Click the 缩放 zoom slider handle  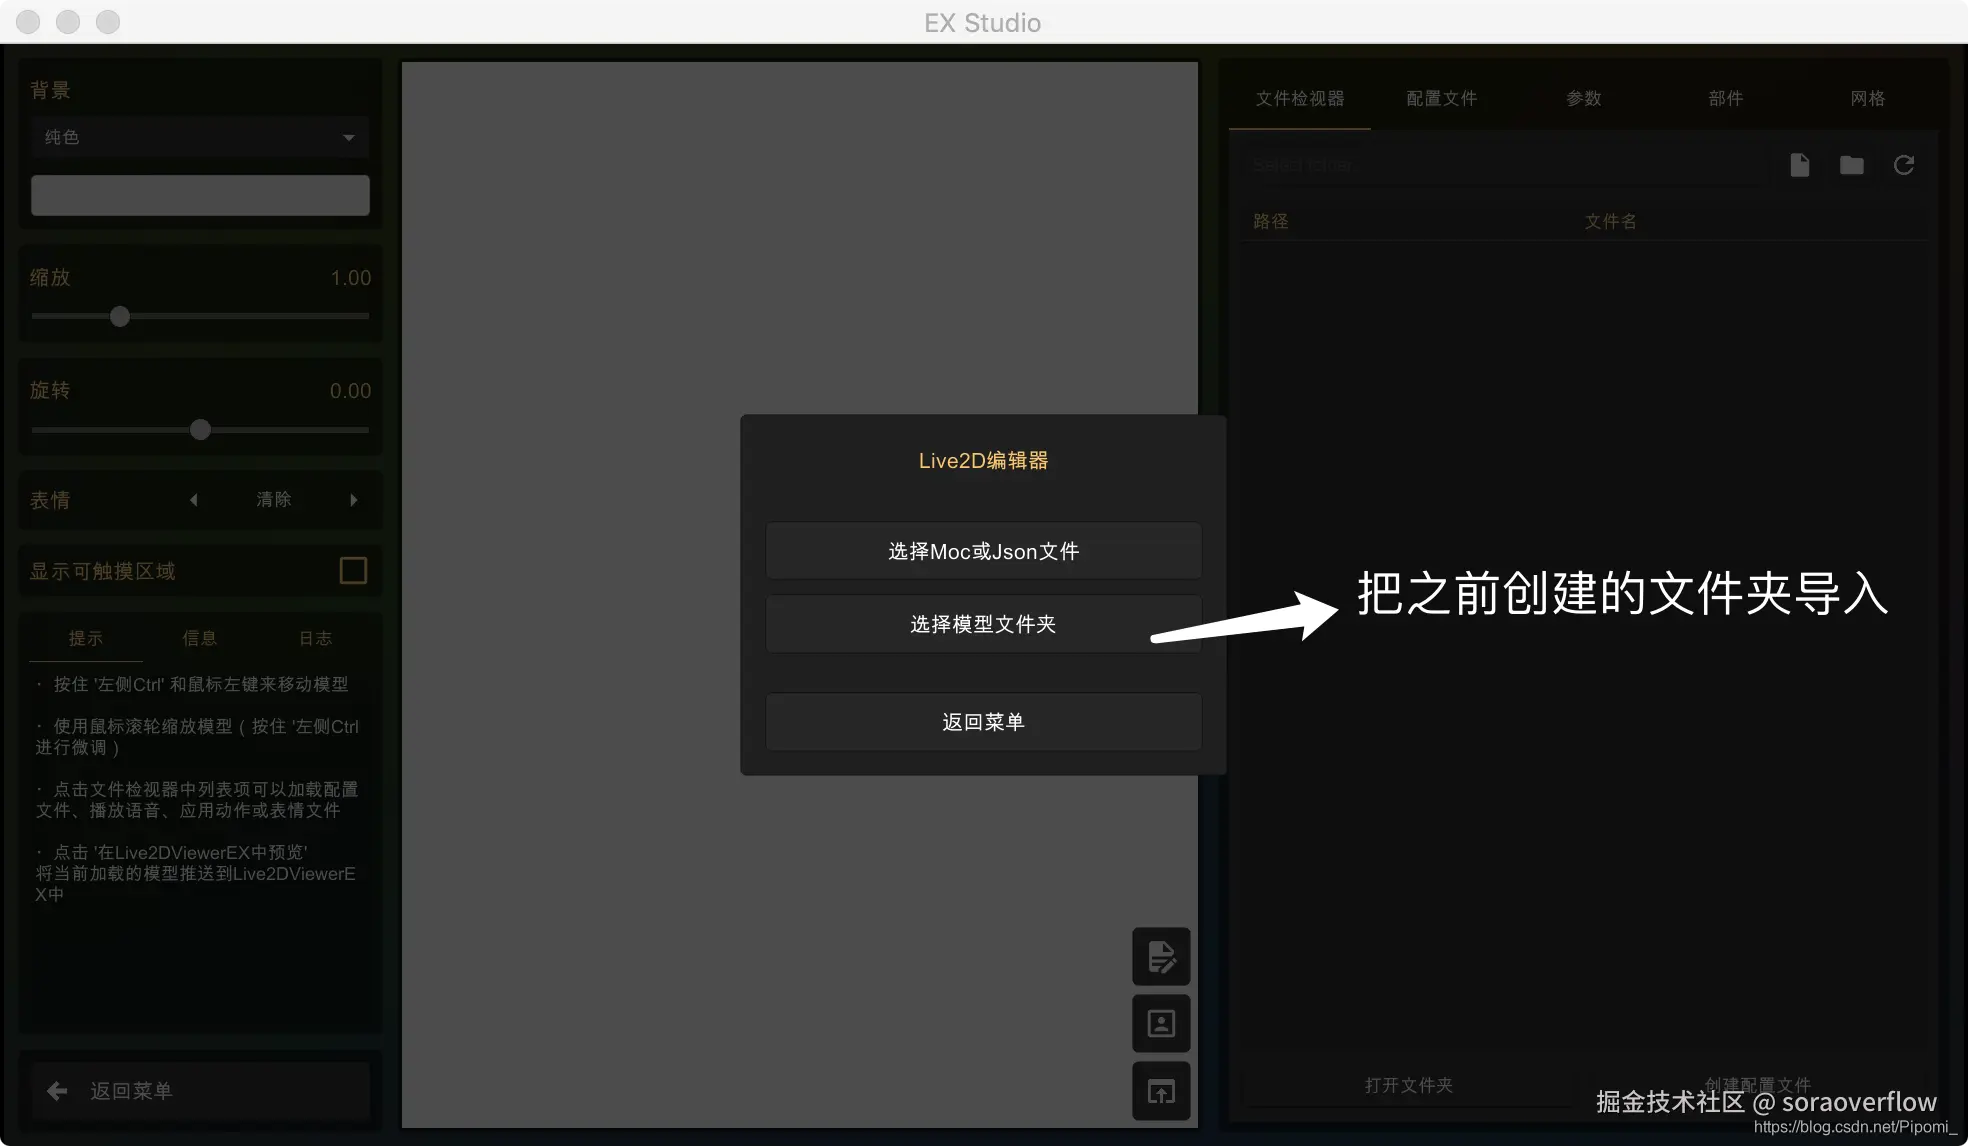point(119,316)
